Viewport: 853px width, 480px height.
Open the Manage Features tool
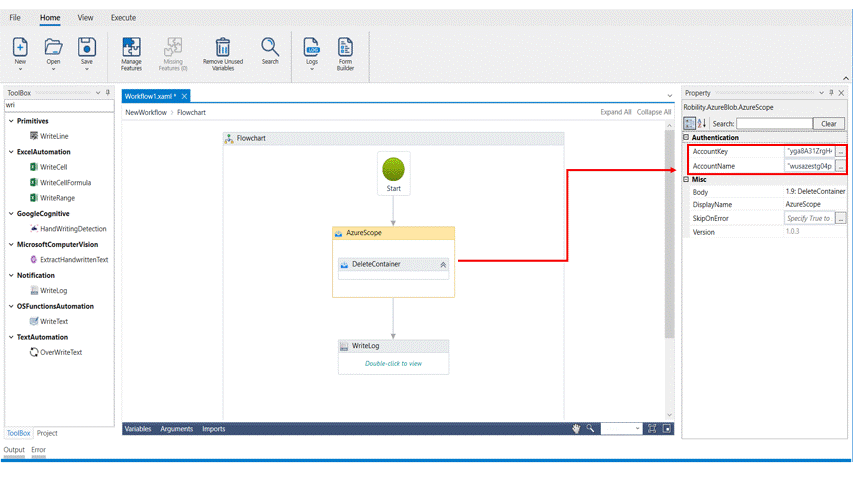click(131, 47)
